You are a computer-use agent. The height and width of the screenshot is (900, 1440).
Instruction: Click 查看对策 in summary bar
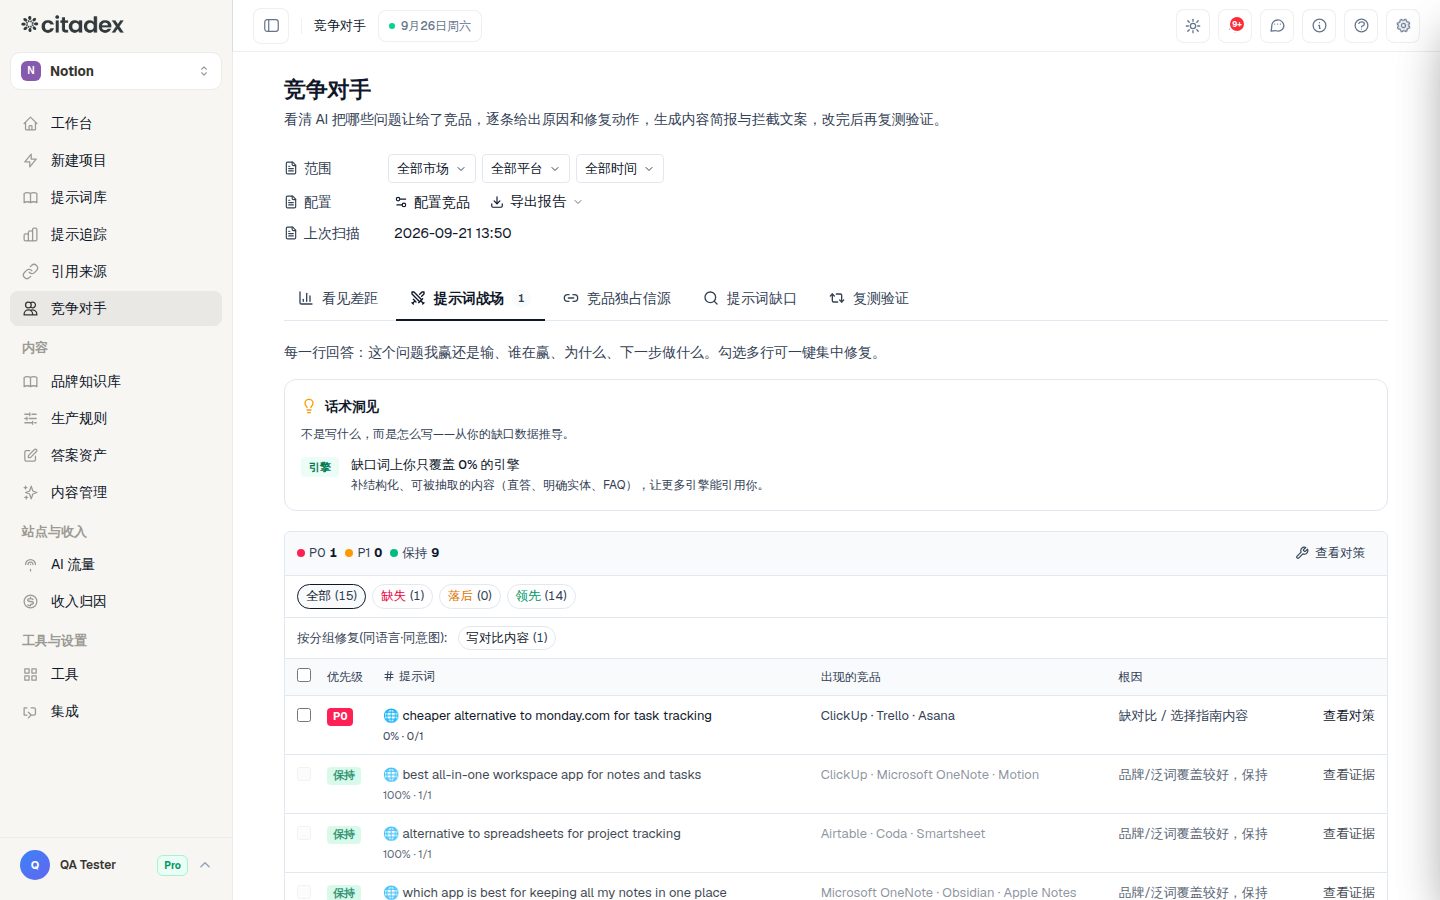(x=1330, y=553)
